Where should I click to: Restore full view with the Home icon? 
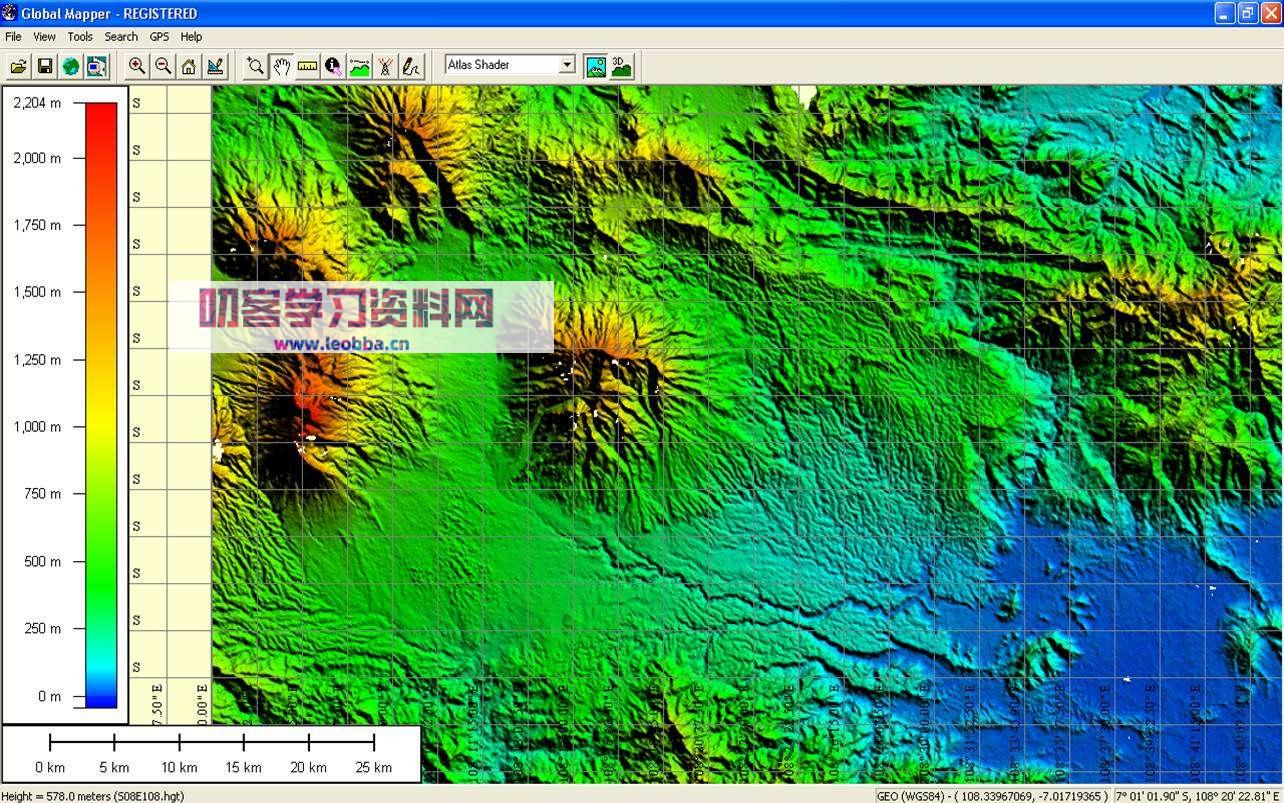coord(187,65)
